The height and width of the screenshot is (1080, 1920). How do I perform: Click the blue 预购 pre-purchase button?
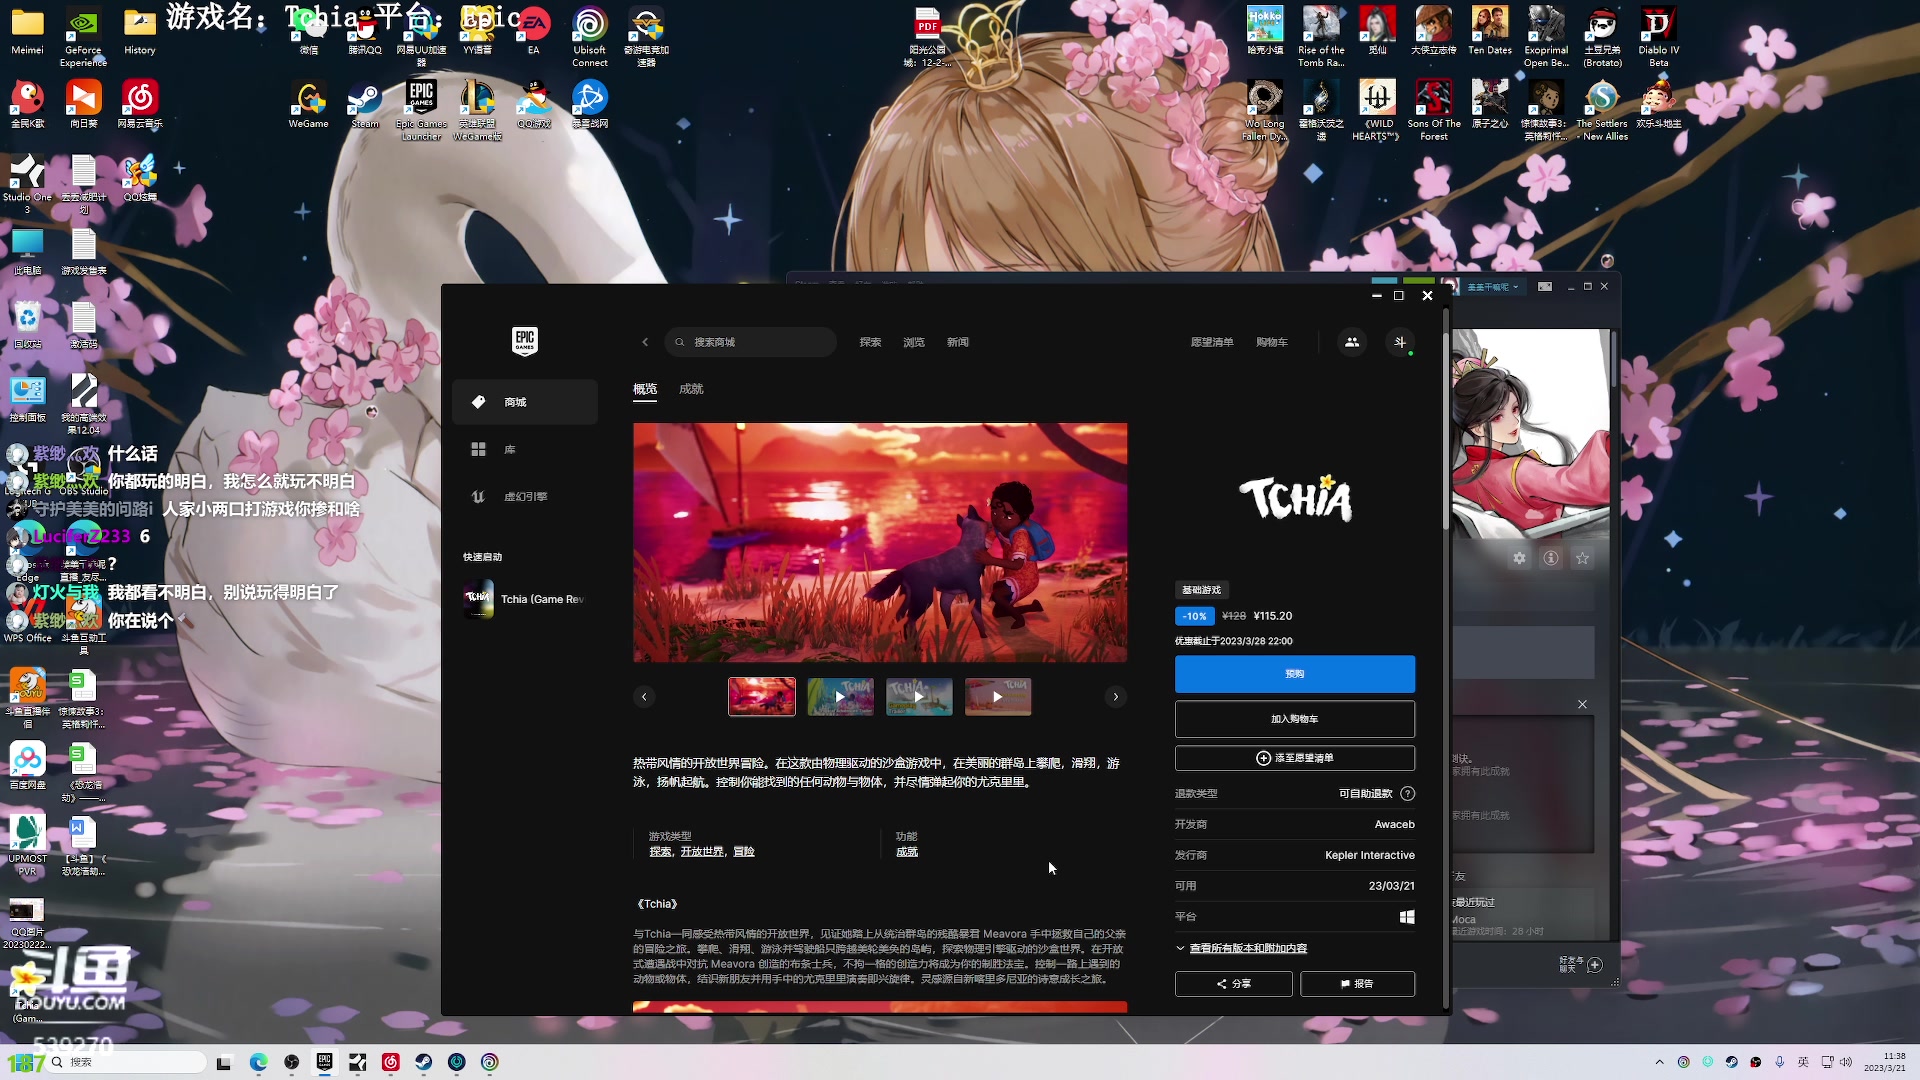tap(1295, 674)
